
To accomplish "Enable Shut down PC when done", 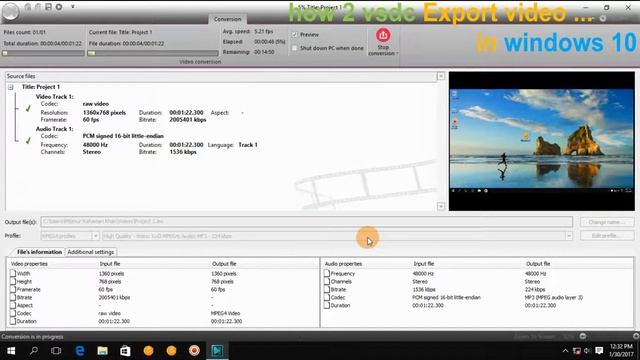I will pyautogui.click(x=295, y=48).
